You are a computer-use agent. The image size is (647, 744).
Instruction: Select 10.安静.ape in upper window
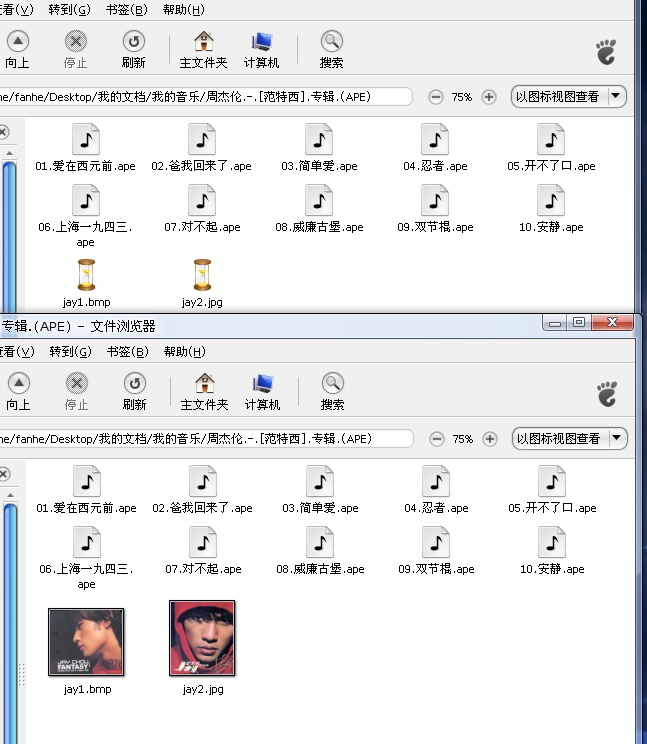click(x=551, y=209)
